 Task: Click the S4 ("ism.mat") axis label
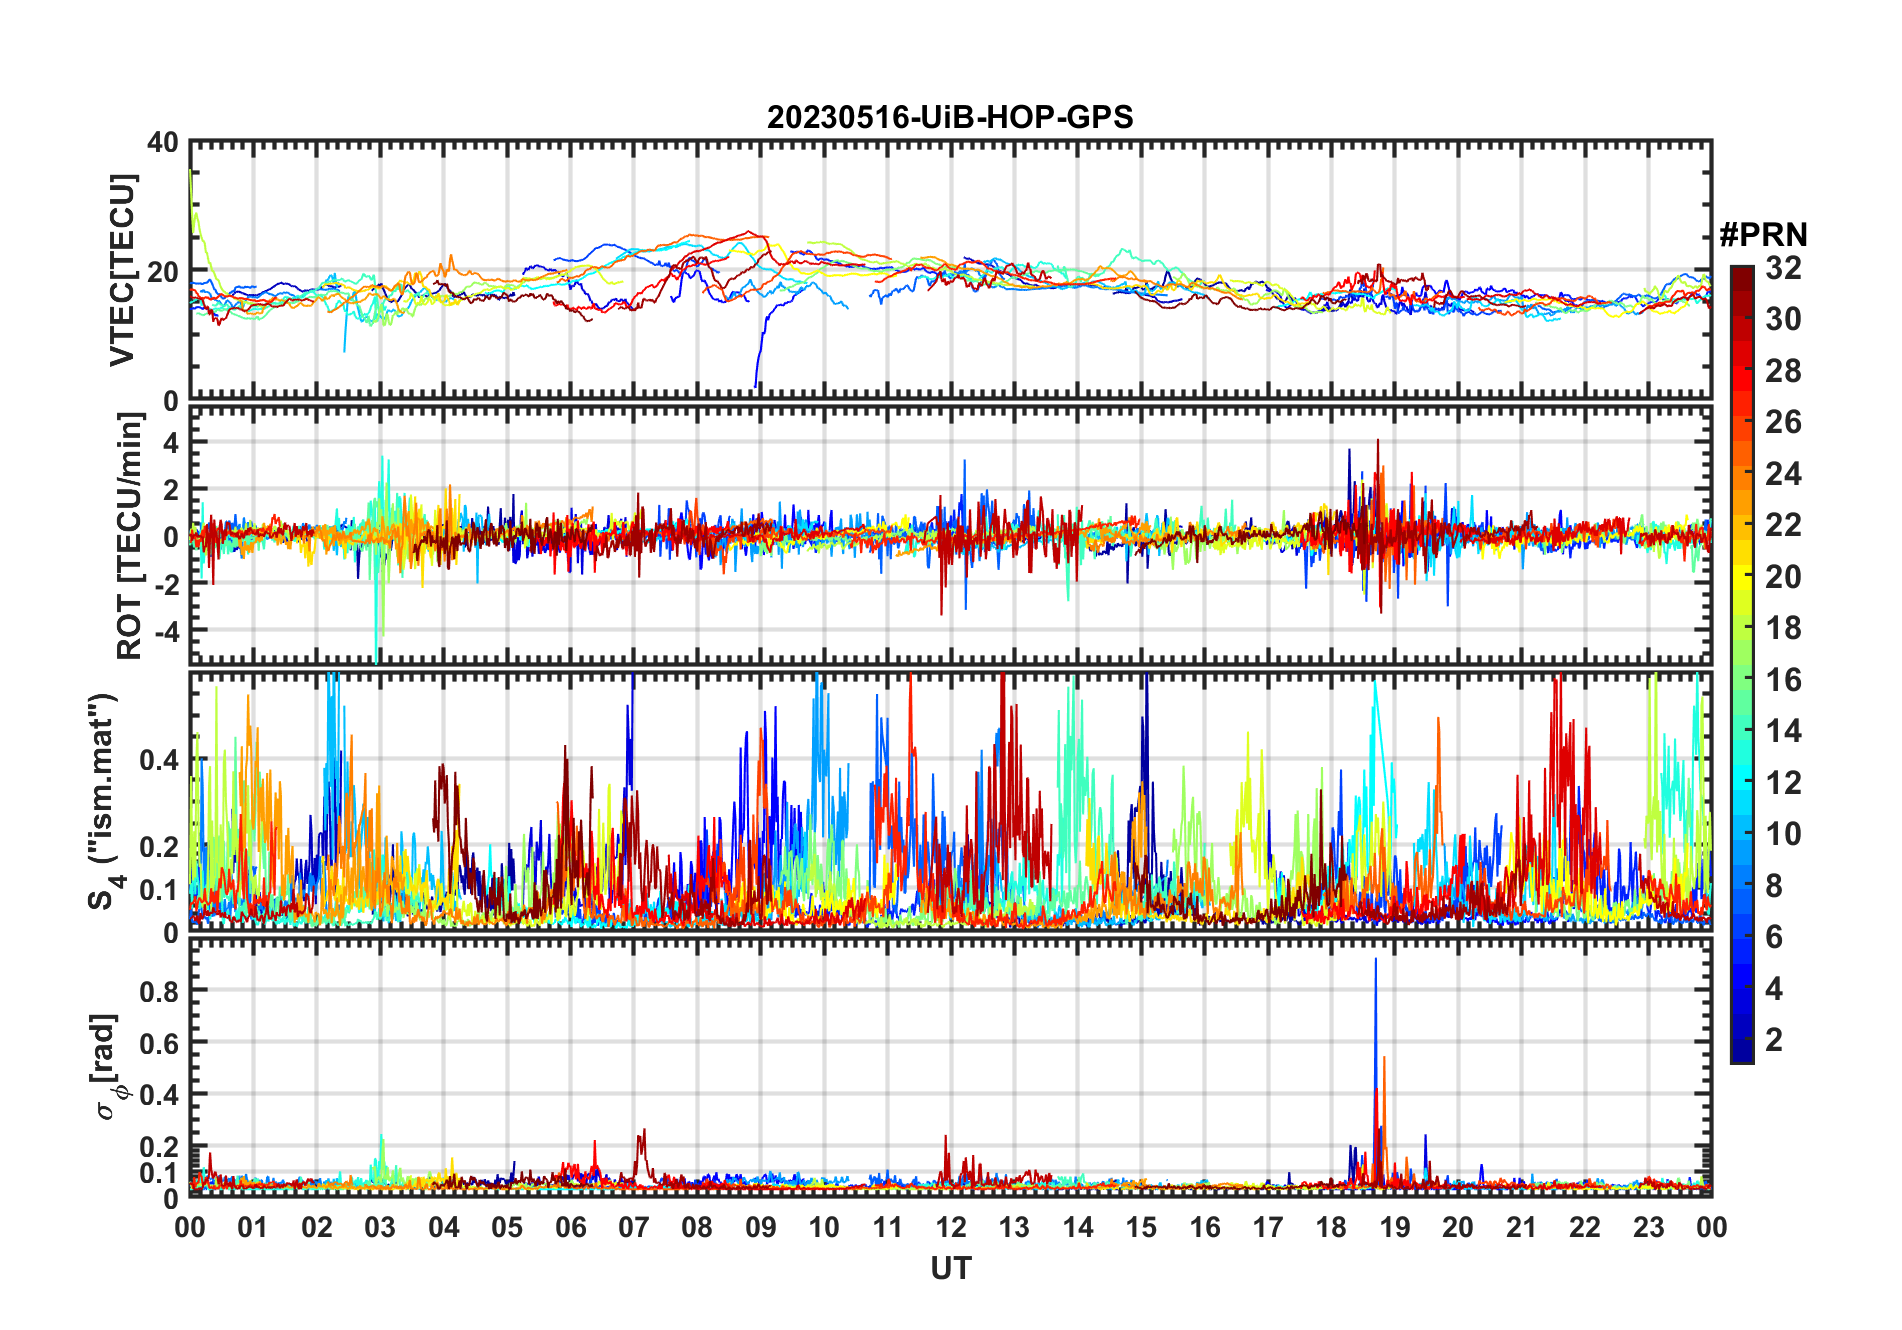104,802
